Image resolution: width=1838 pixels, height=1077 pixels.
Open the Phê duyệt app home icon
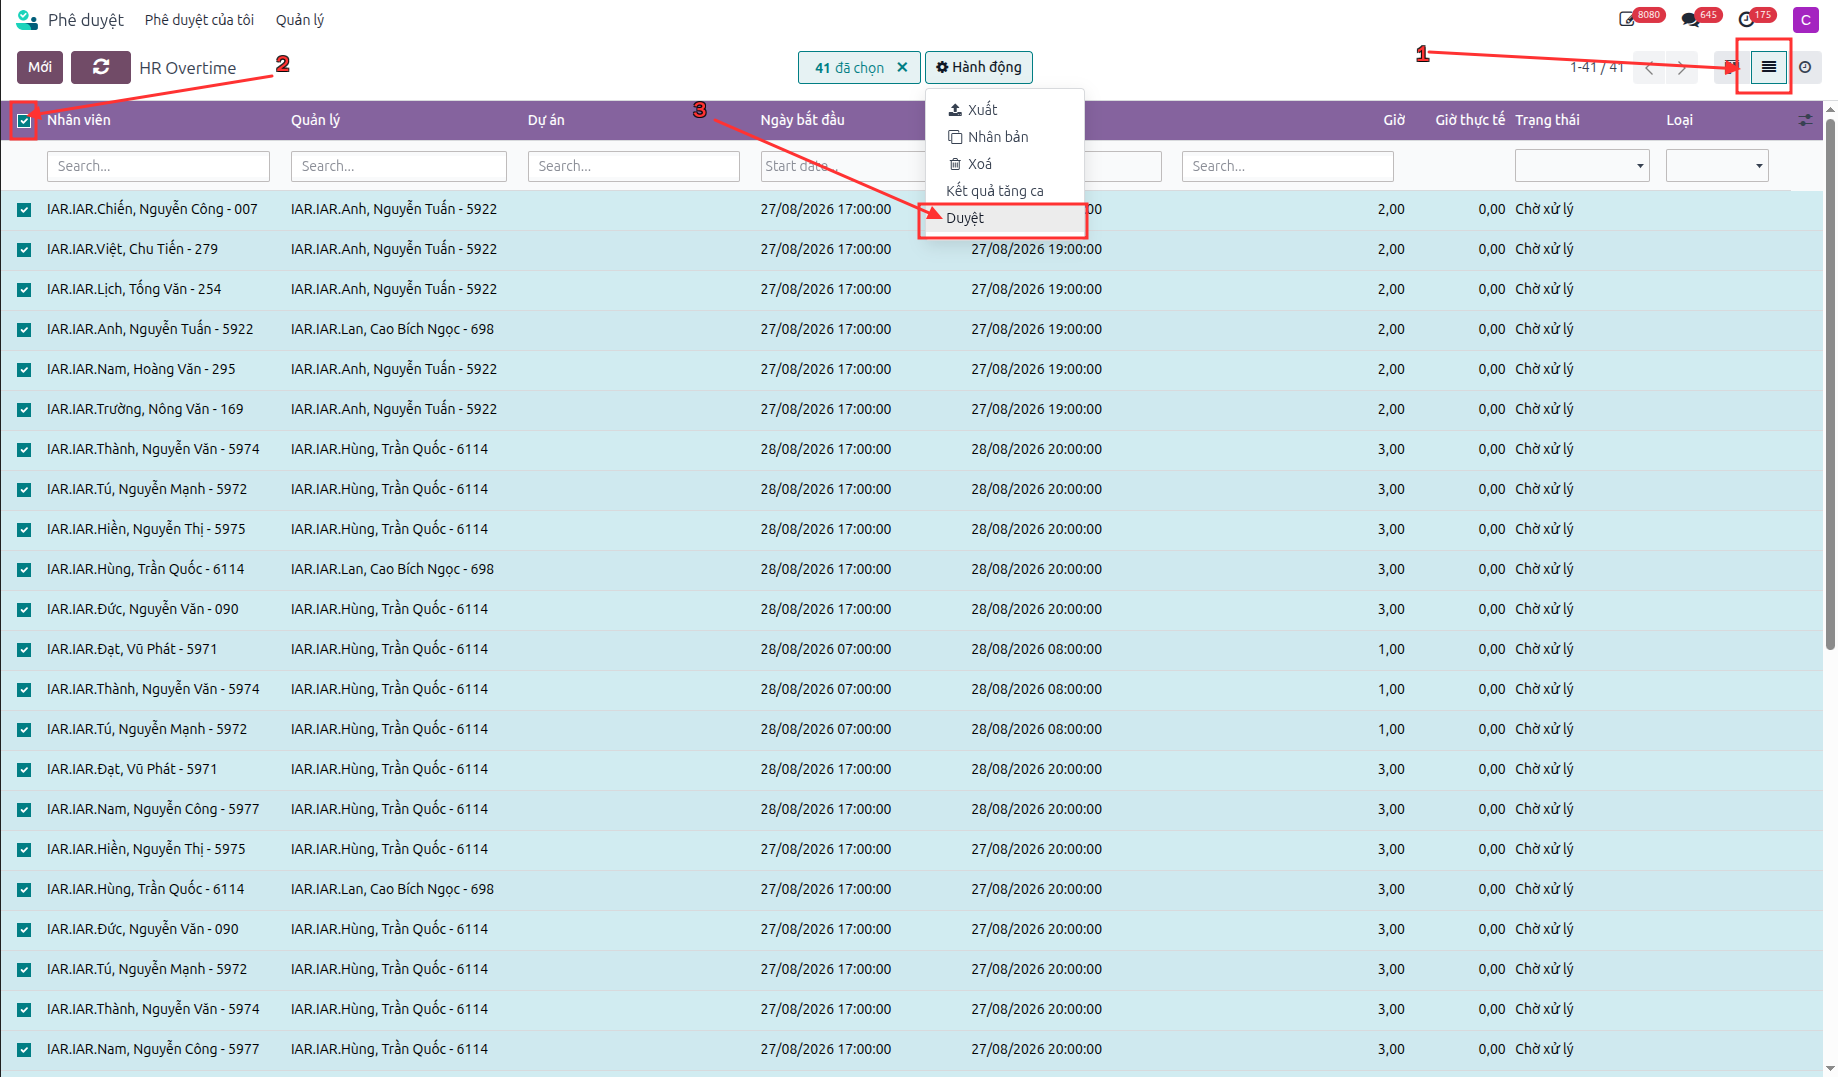27,19
